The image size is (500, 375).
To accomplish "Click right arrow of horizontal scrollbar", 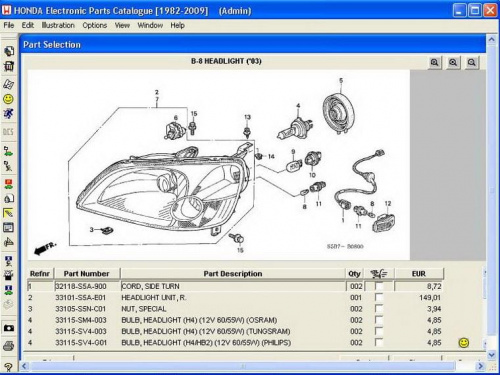I will [x=480, y=366].
